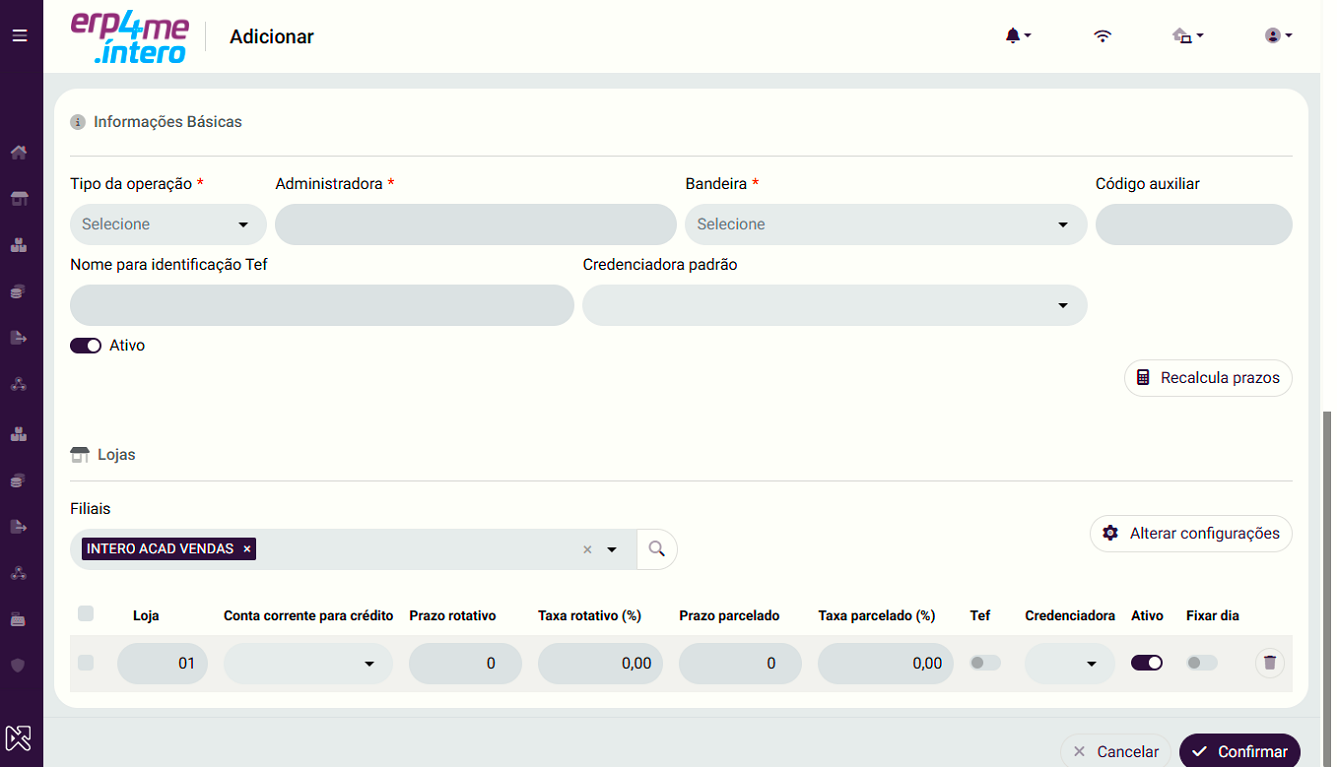1337x767 pixels.
Task: Click the wifi connection status icon
Action: click(1102, 36)
